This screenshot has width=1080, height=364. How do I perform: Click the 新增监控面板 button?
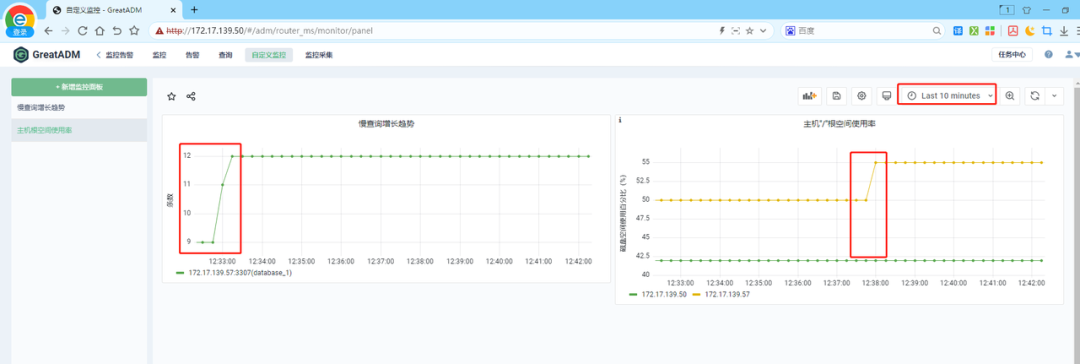79,87
